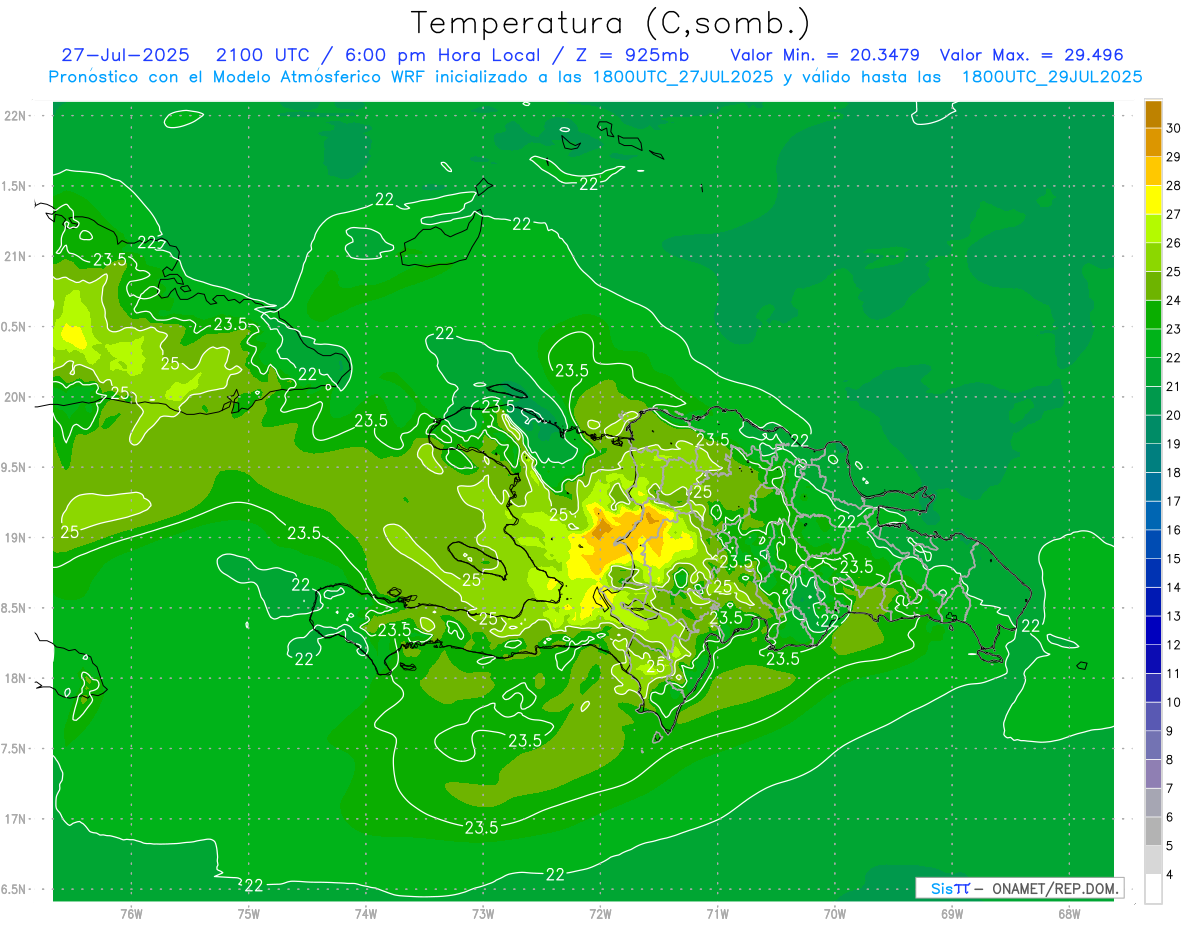Click the "76W" longitude axis label
Viewport: 1200px width, 927px height.
[131, 914]
